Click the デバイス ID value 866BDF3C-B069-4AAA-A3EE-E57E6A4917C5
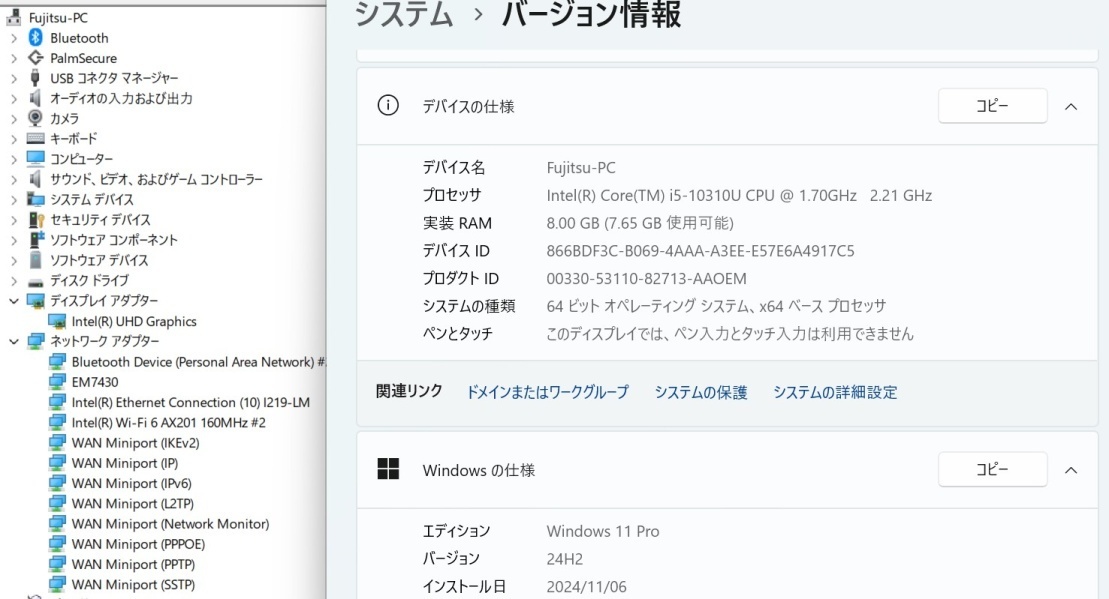 (700, 251)
